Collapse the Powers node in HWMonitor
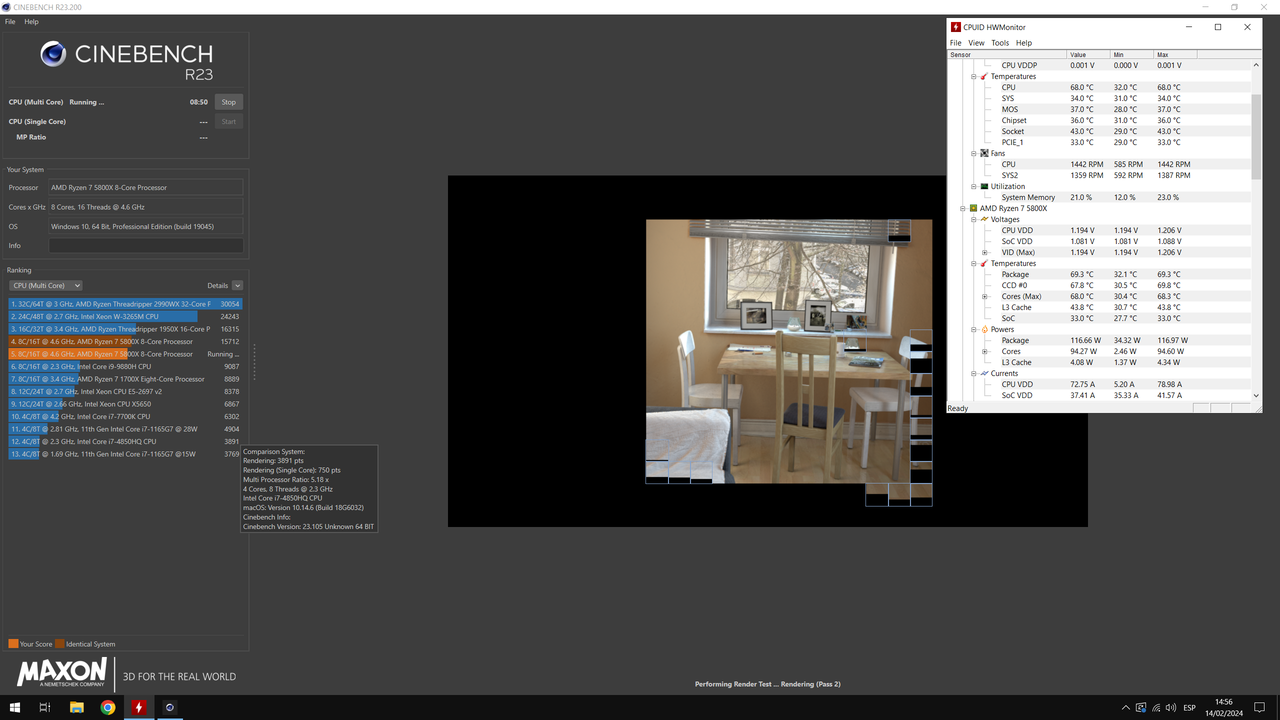 (974, 329)
